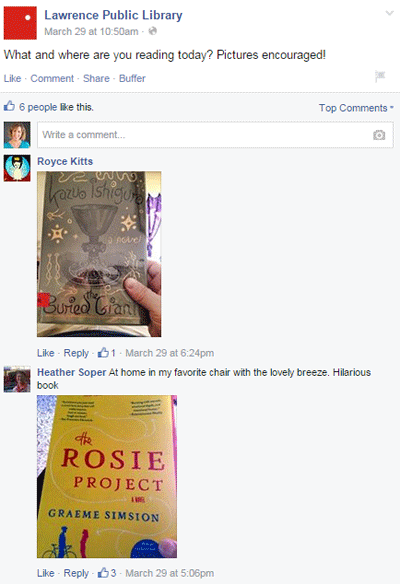Screen dimensions: 400x584
Task: Click the Write a comment field
Action: [215, 135]
